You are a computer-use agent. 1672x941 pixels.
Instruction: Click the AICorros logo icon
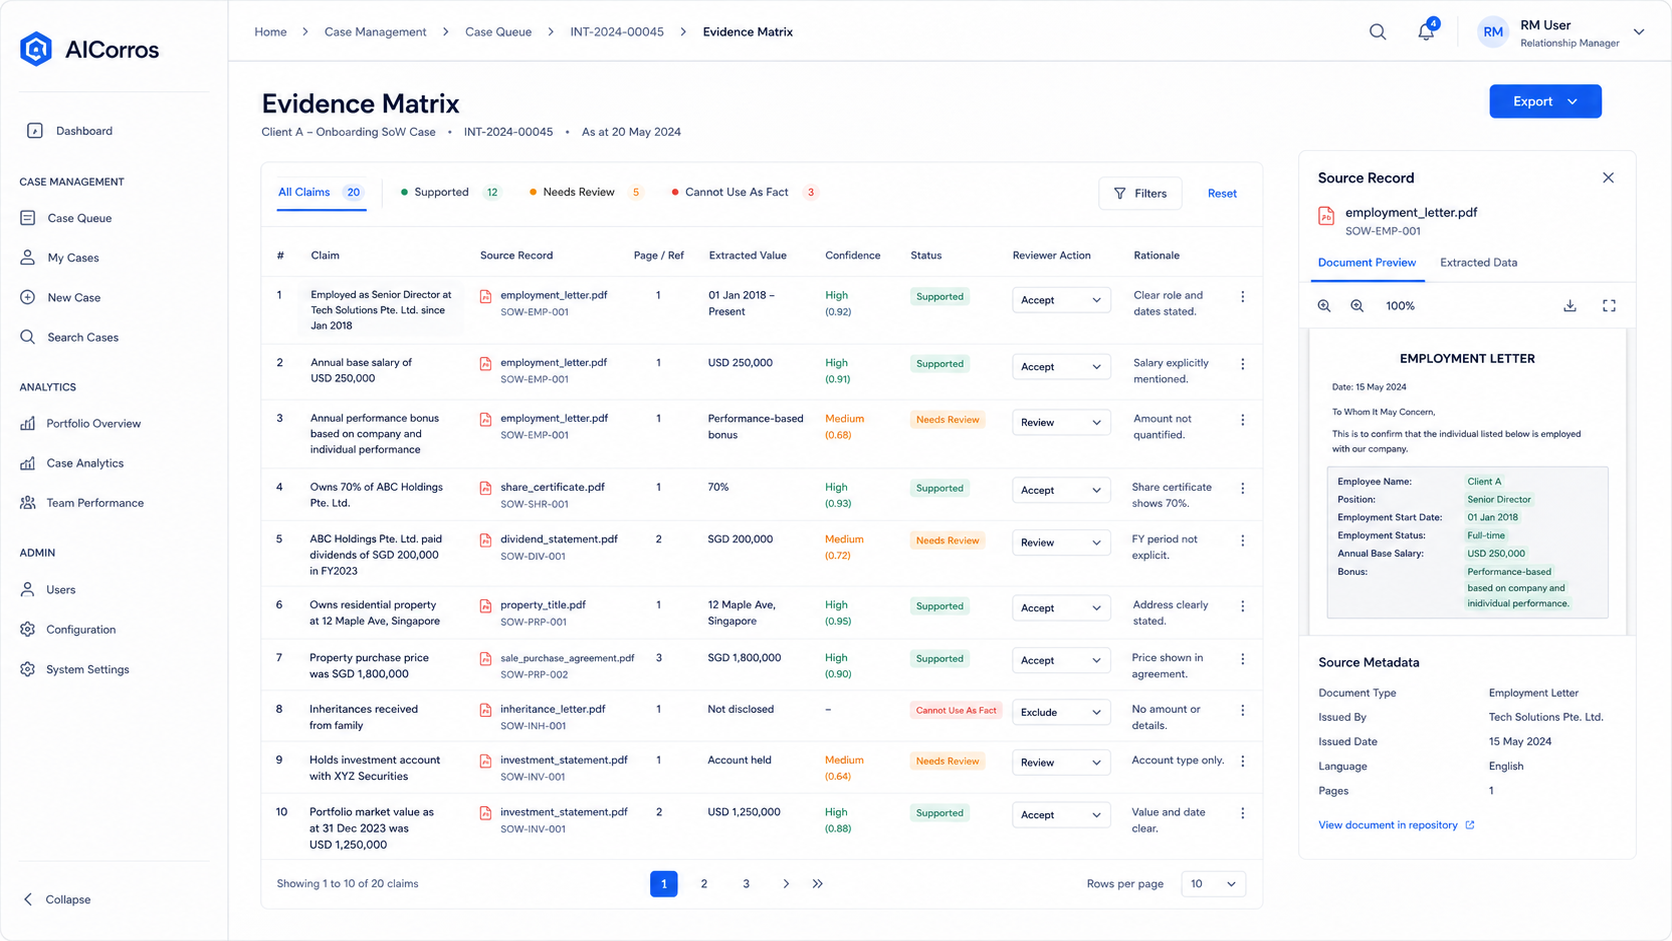point(36,49)
